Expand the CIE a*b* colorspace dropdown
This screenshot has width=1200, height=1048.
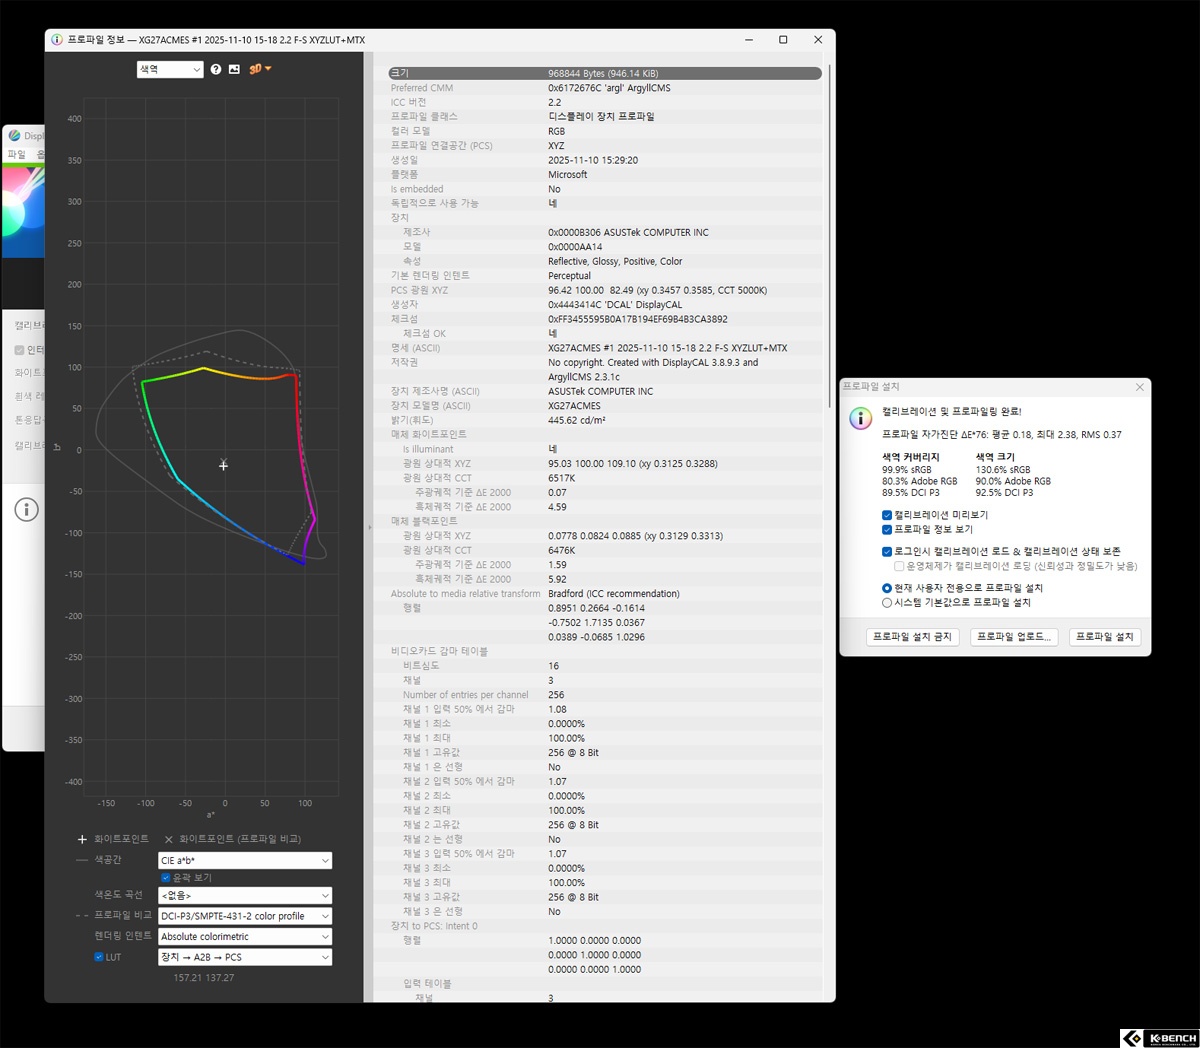pos(245,861)
